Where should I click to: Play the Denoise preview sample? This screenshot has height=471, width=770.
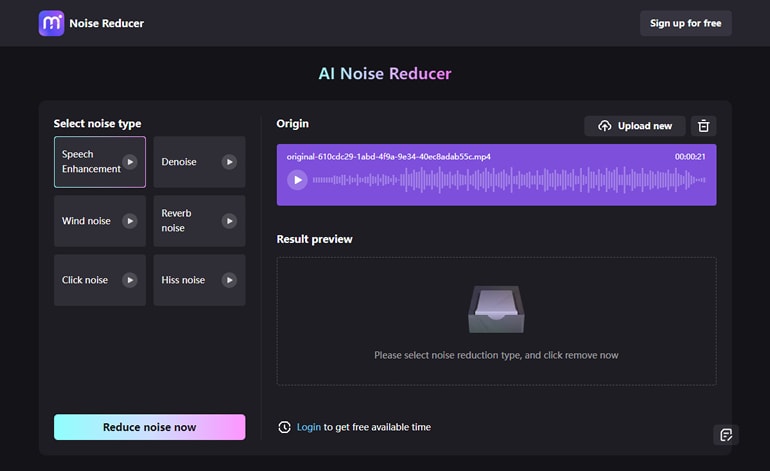coord(229,162)
